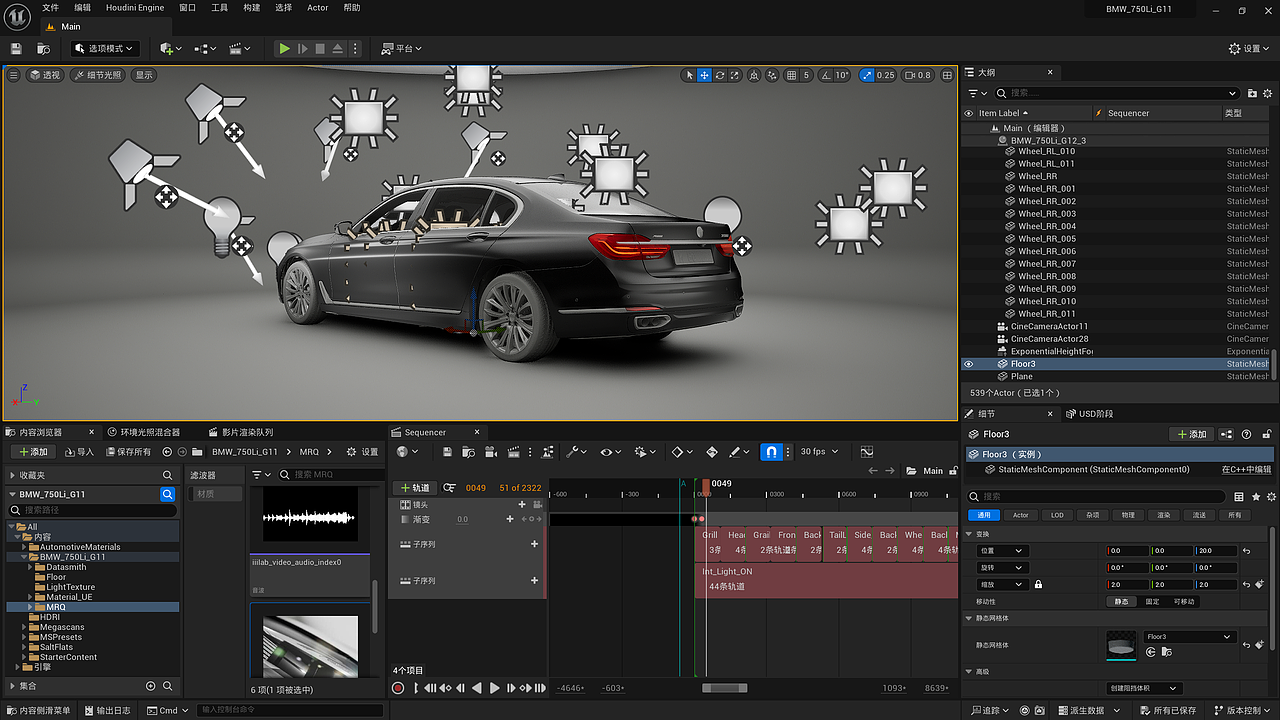1280x720 pixels.
Task: Select CineCameraActor11 in the outliner
Action: [x=1049, y=326]
